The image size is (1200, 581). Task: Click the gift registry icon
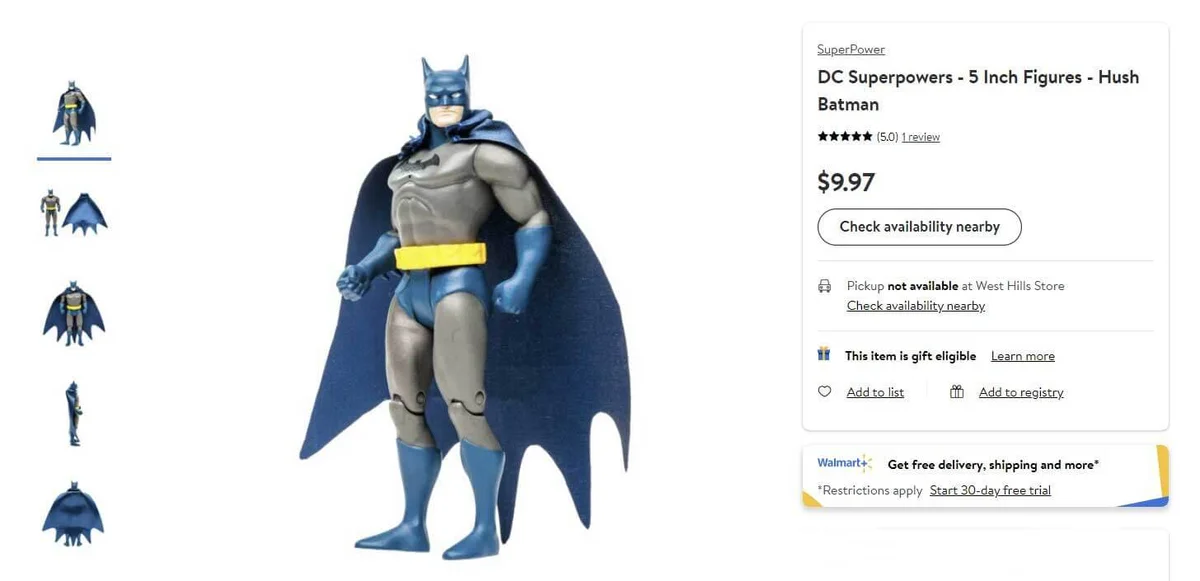click(x=957, y=392)
